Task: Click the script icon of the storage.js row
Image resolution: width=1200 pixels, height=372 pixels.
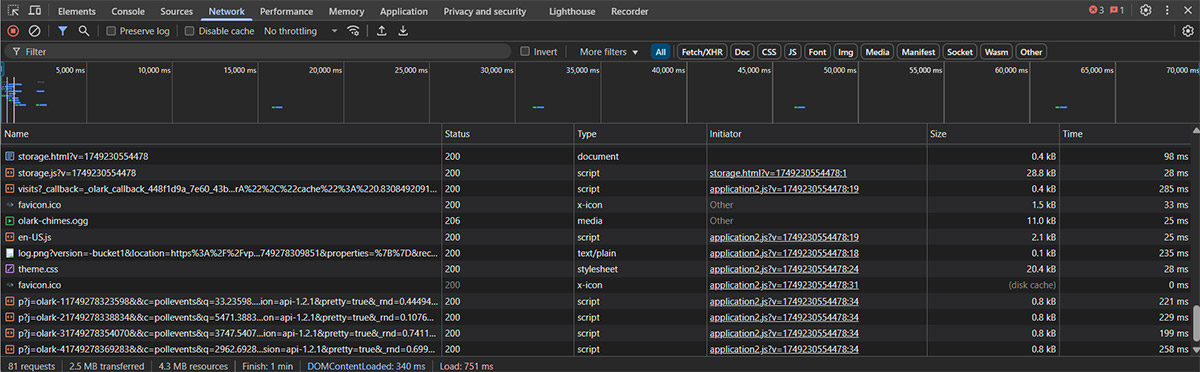Action: coord(10,173)
